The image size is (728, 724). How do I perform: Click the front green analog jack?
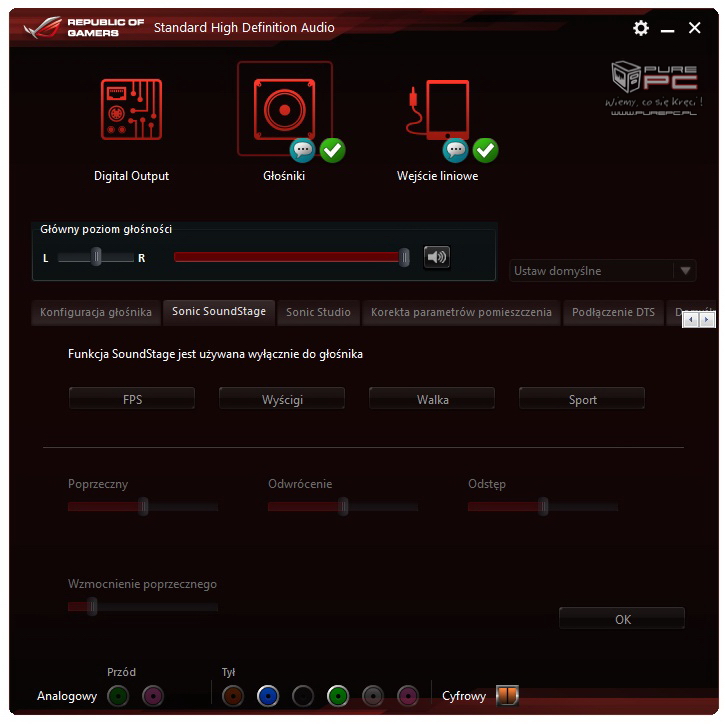(x=118, y=696)
